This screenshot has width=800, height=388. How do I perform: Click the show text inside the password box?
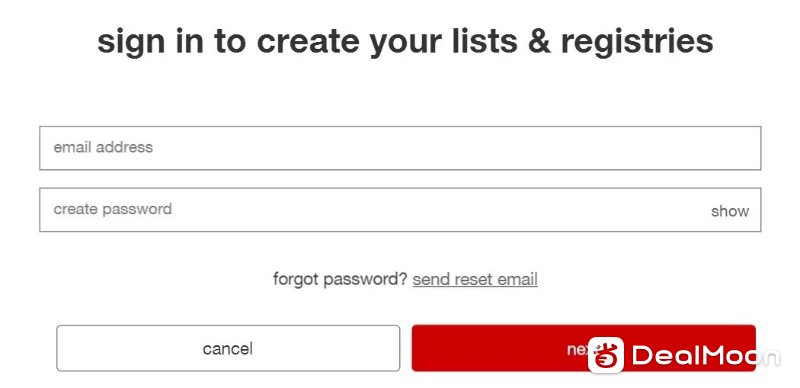[x=730, y=211]
